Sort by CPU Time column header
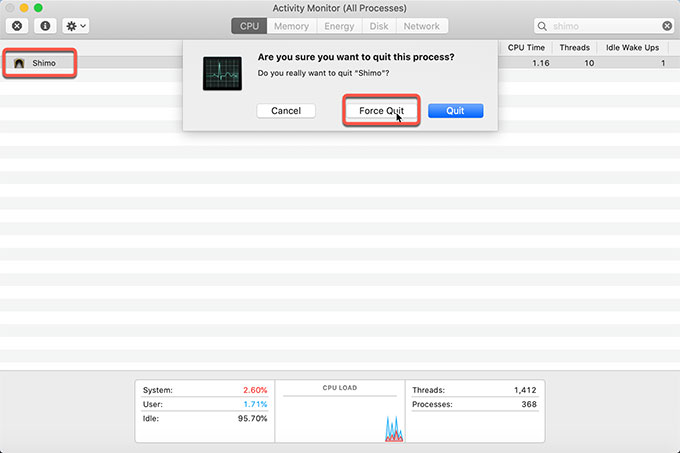This screenshot has width=680, height=453. 526,47
